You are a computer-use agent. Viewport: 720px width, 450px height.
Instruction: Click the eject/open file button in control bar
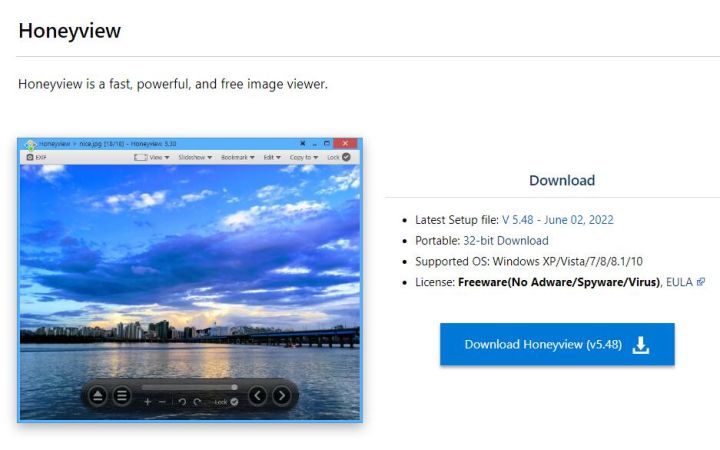(x=97, y=395)
